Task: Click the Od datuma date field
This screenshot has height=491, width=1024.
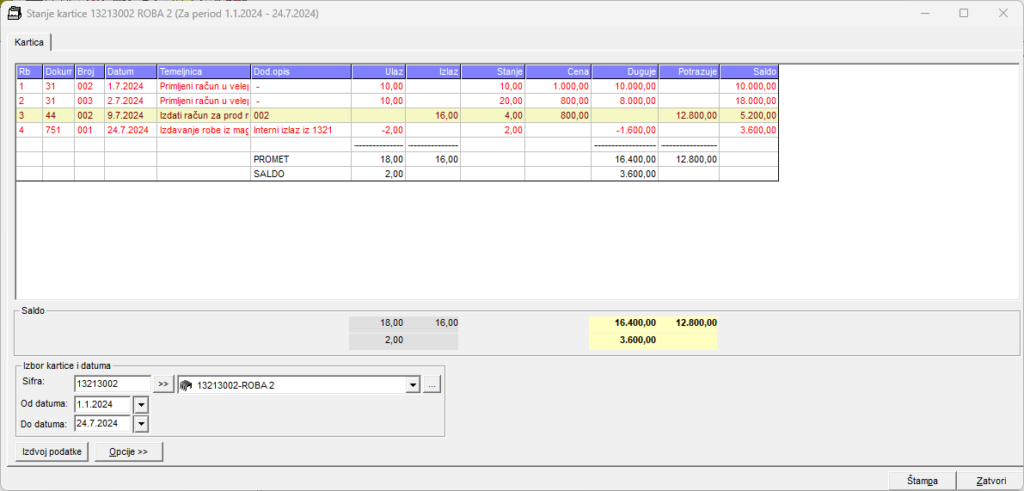Action: [x=102, y=404]
